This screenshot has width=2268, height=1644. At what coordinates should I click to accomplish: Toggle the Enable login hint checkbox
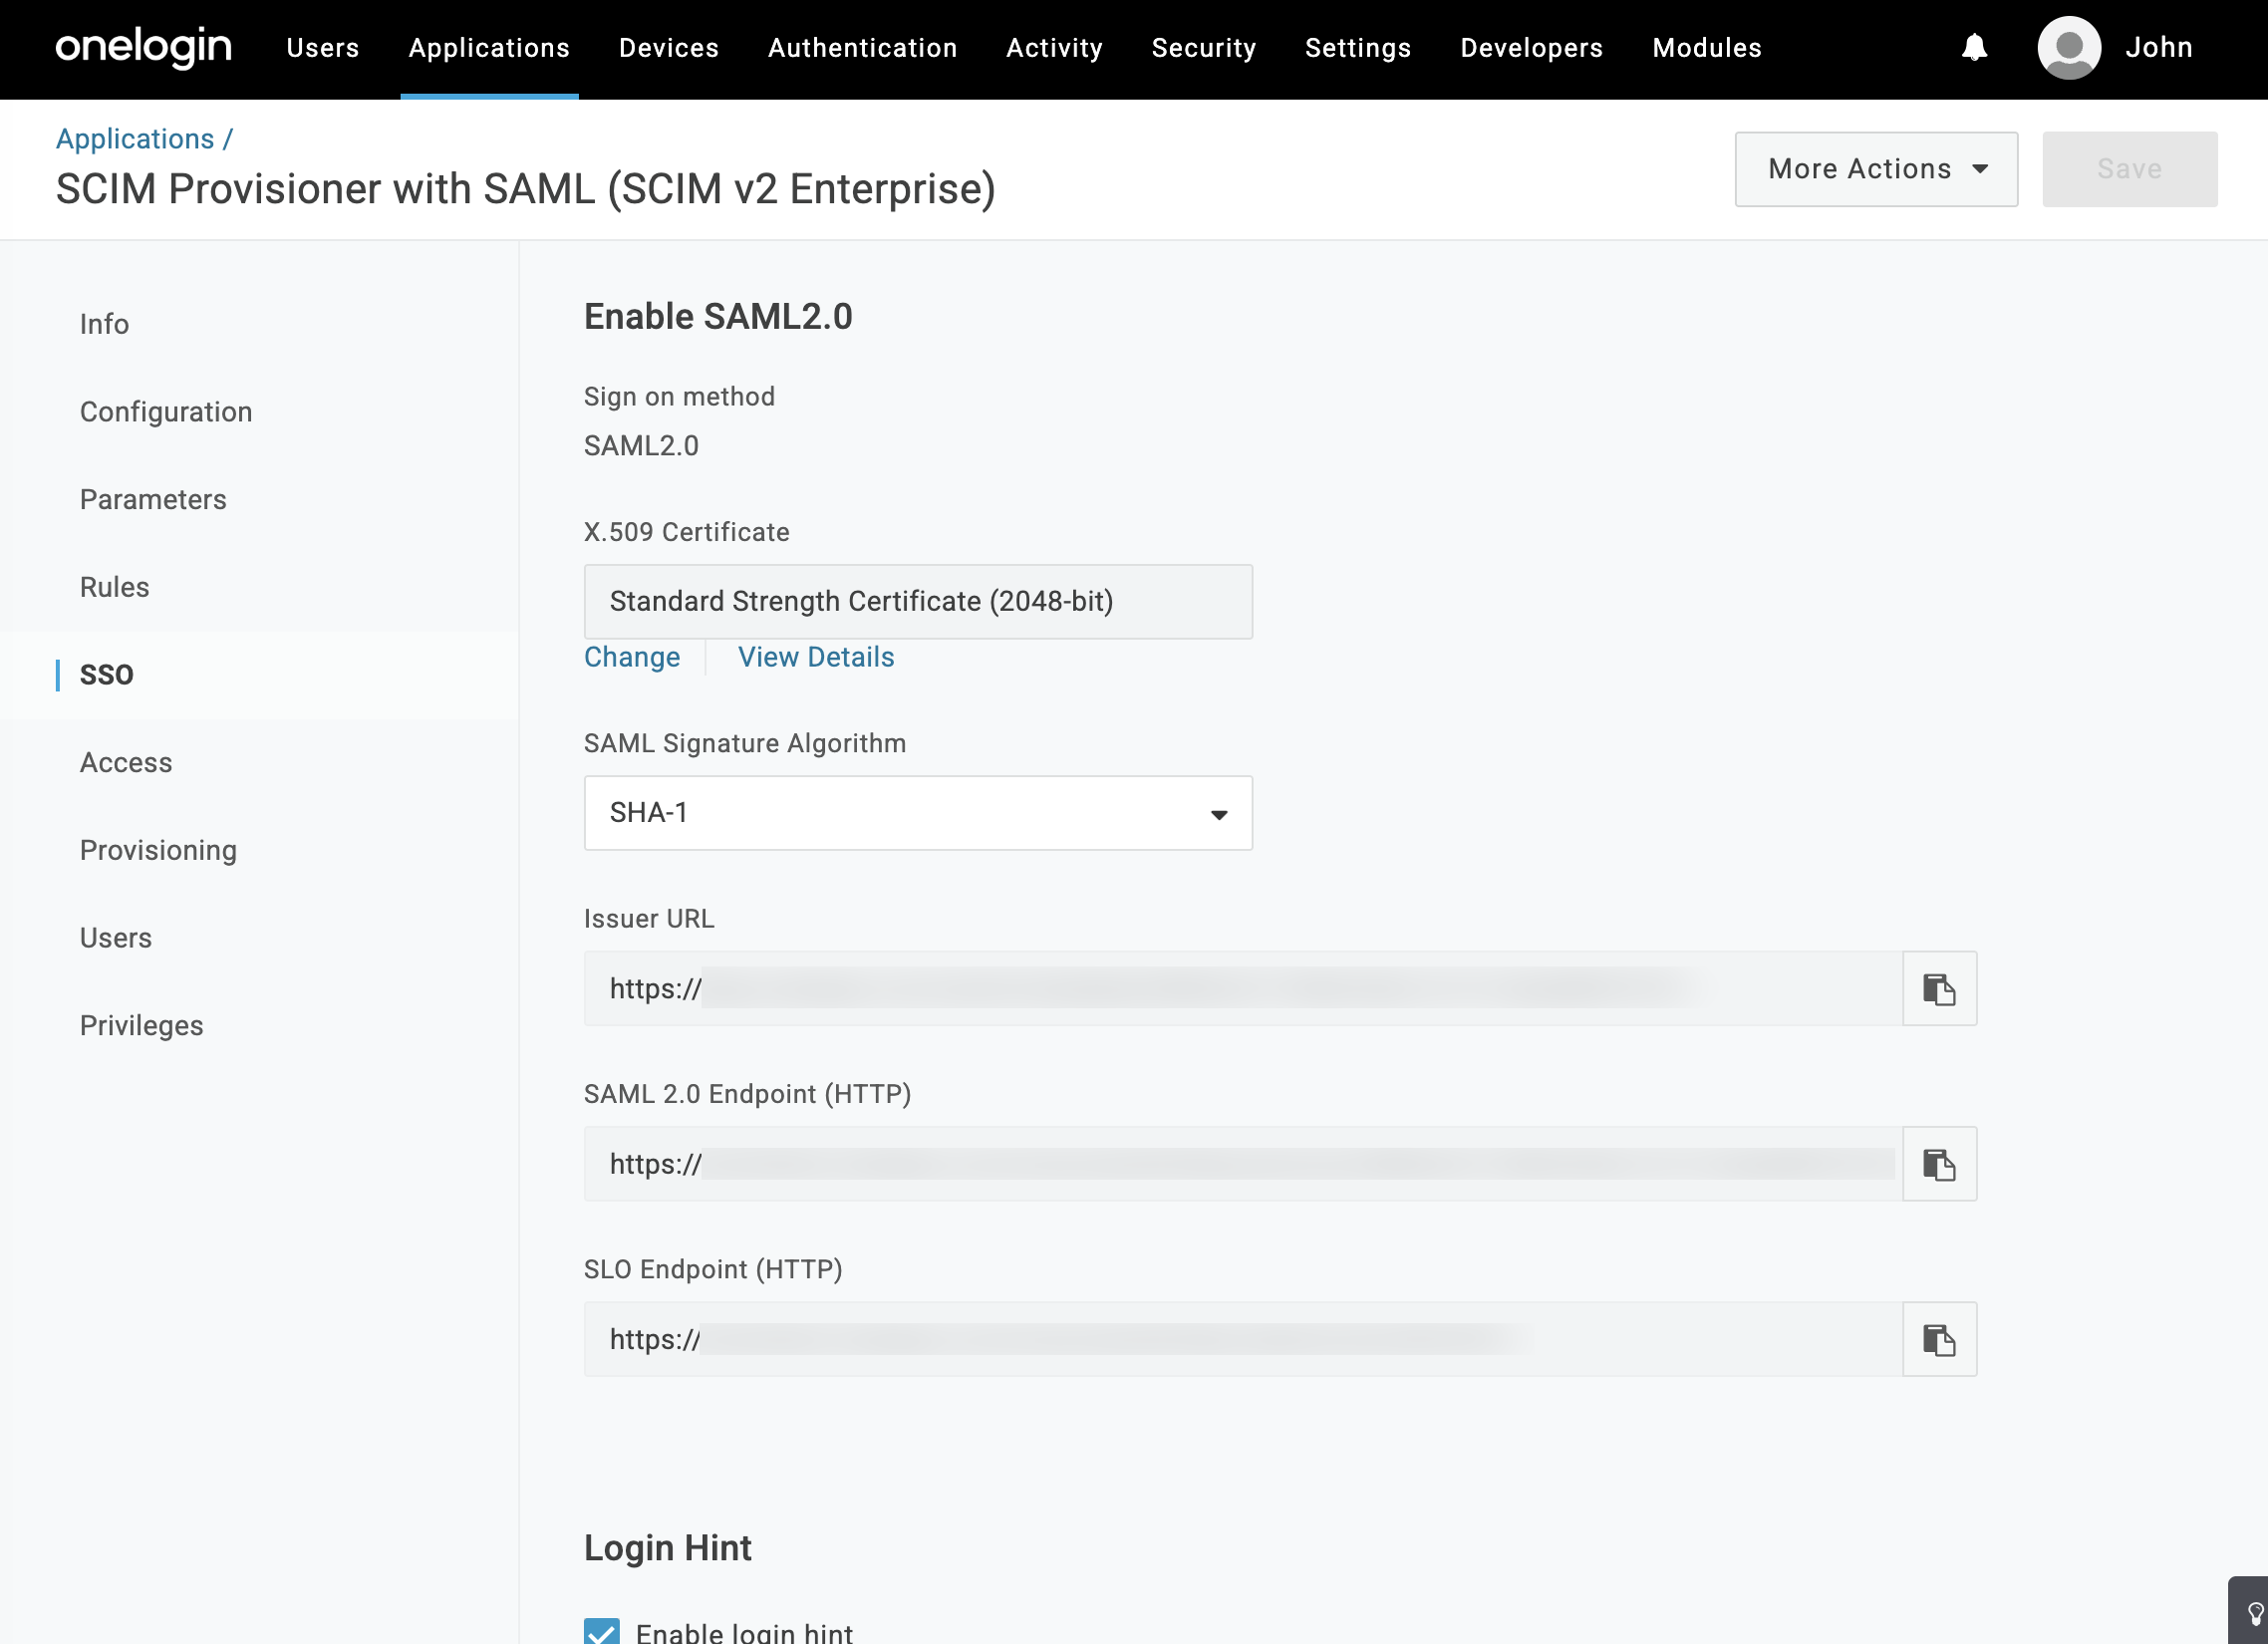602,1632
